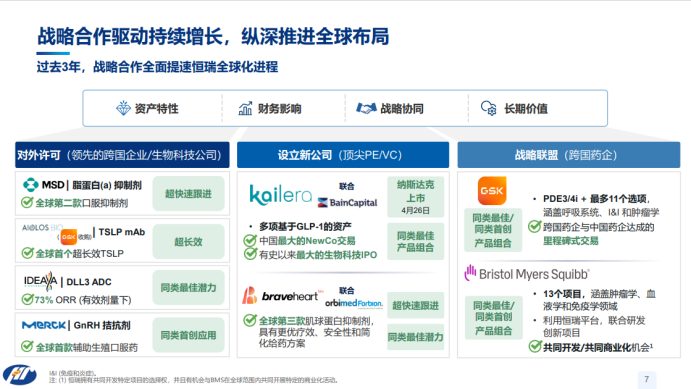Click the Bristol Myers Squibb logo

(527, 274)
